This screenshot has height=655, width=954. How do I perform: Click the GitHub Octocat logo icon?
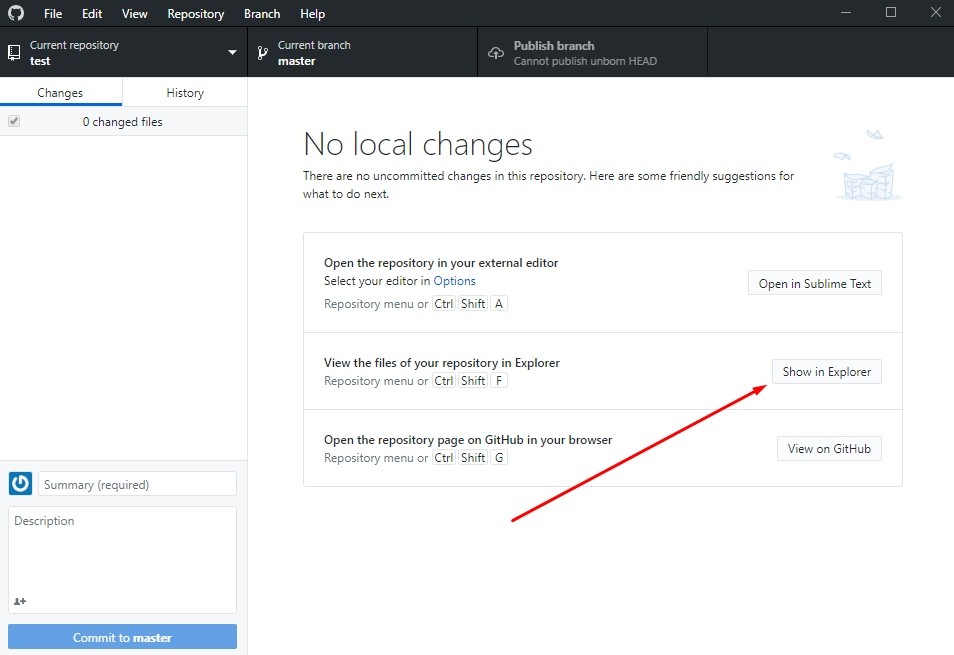(x=16, y=13)
